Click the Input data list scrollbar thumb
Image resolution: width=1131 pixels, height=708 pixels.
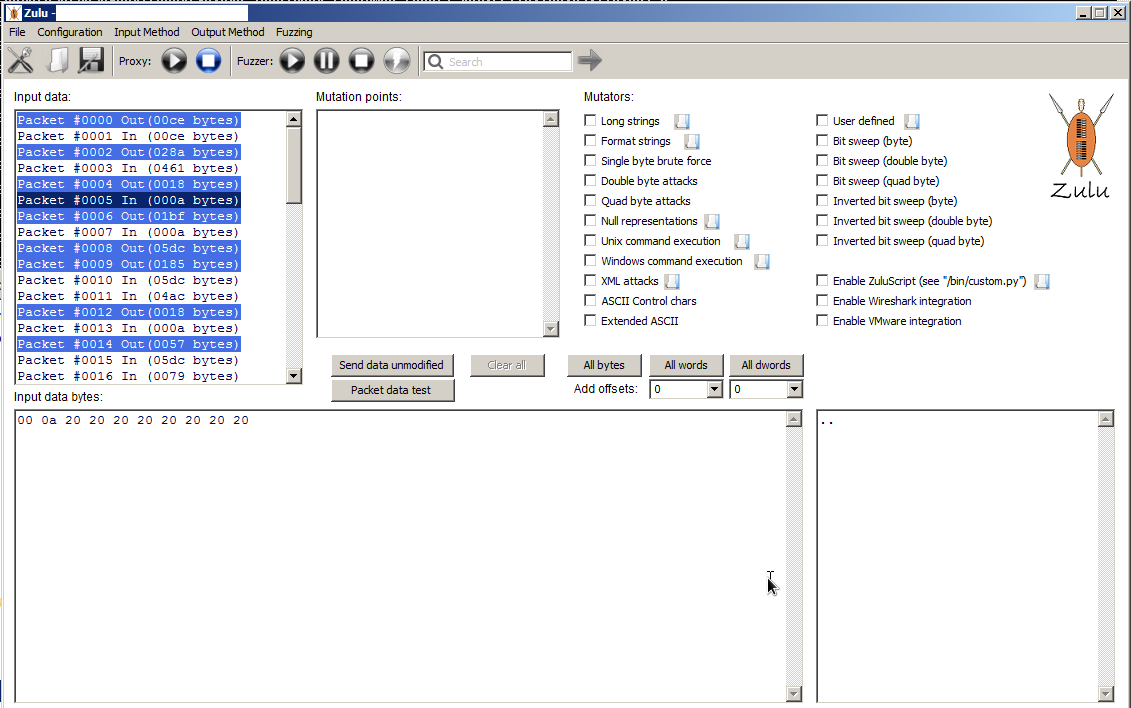(294, 166)
